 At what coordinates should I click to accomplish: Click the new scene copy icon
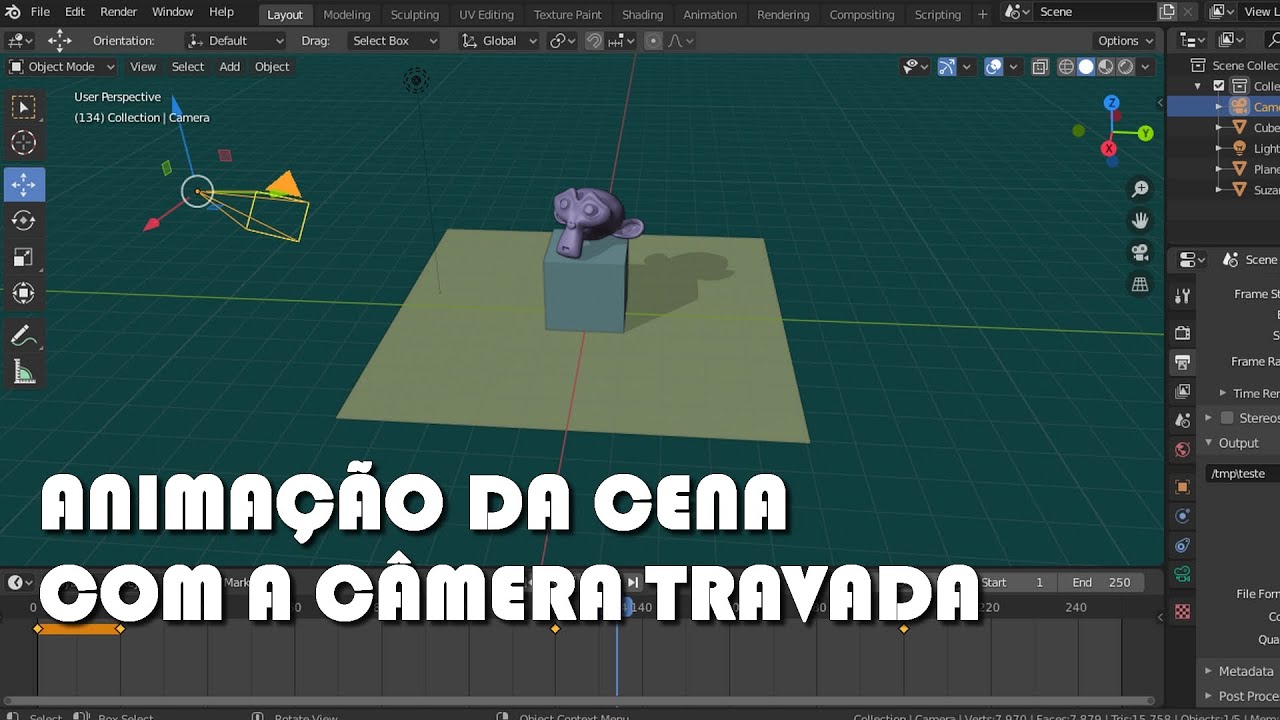pyautogui.click(x=1167, y=12)
